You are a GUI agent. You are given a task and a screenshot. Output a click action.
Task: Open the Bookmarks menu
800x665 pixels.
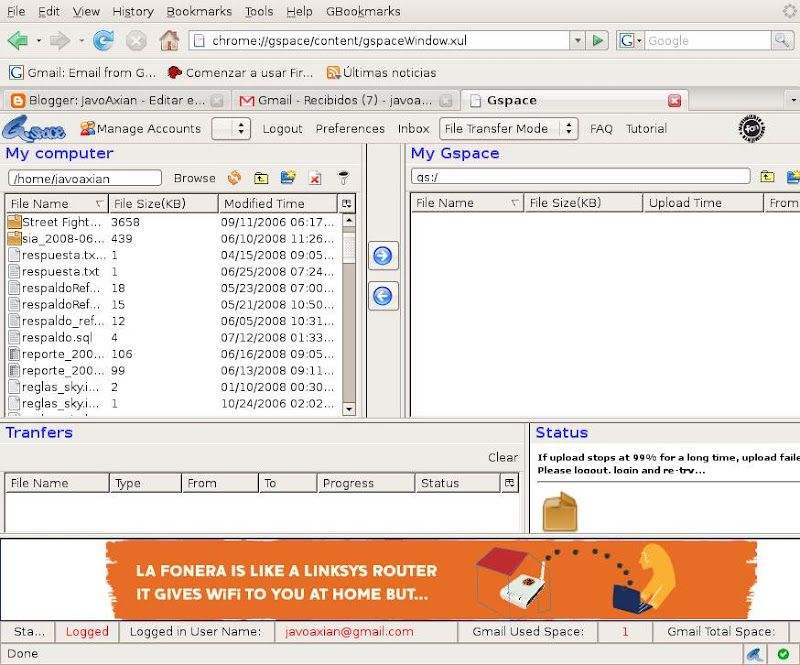click(199, 11)
